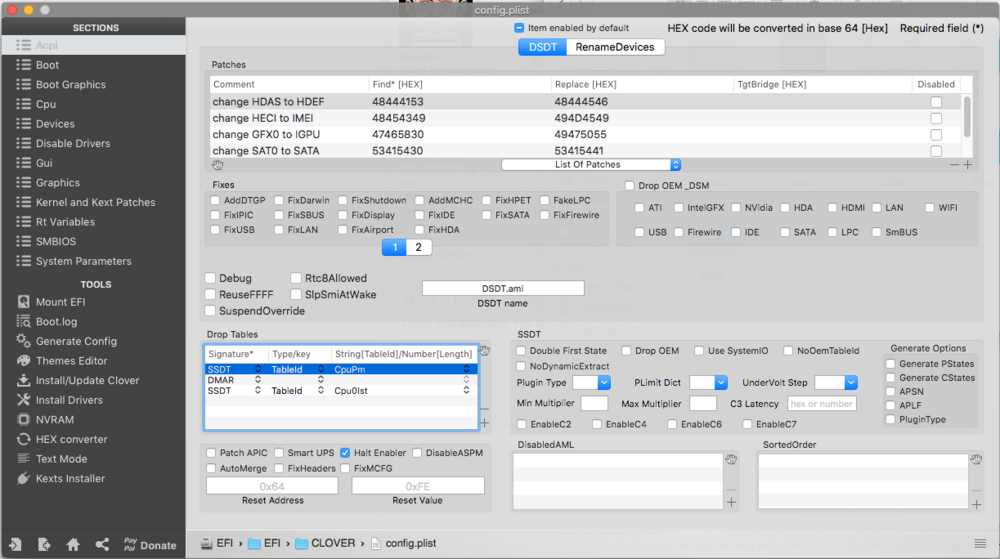This screenshot has height=559, width=1000.
Task: Uncheck the Halt Enabler checkbox
Action: click(345, 453)
